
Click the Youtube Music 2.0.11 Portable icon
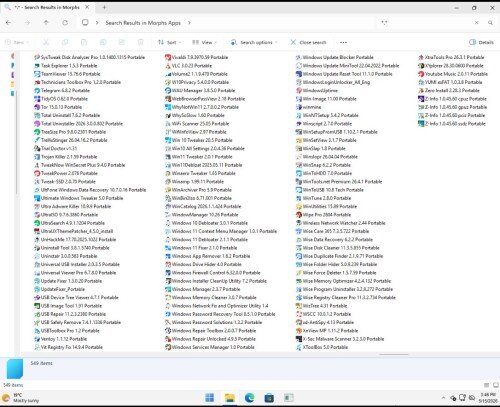pyautogui.click(x=421, y=74)
